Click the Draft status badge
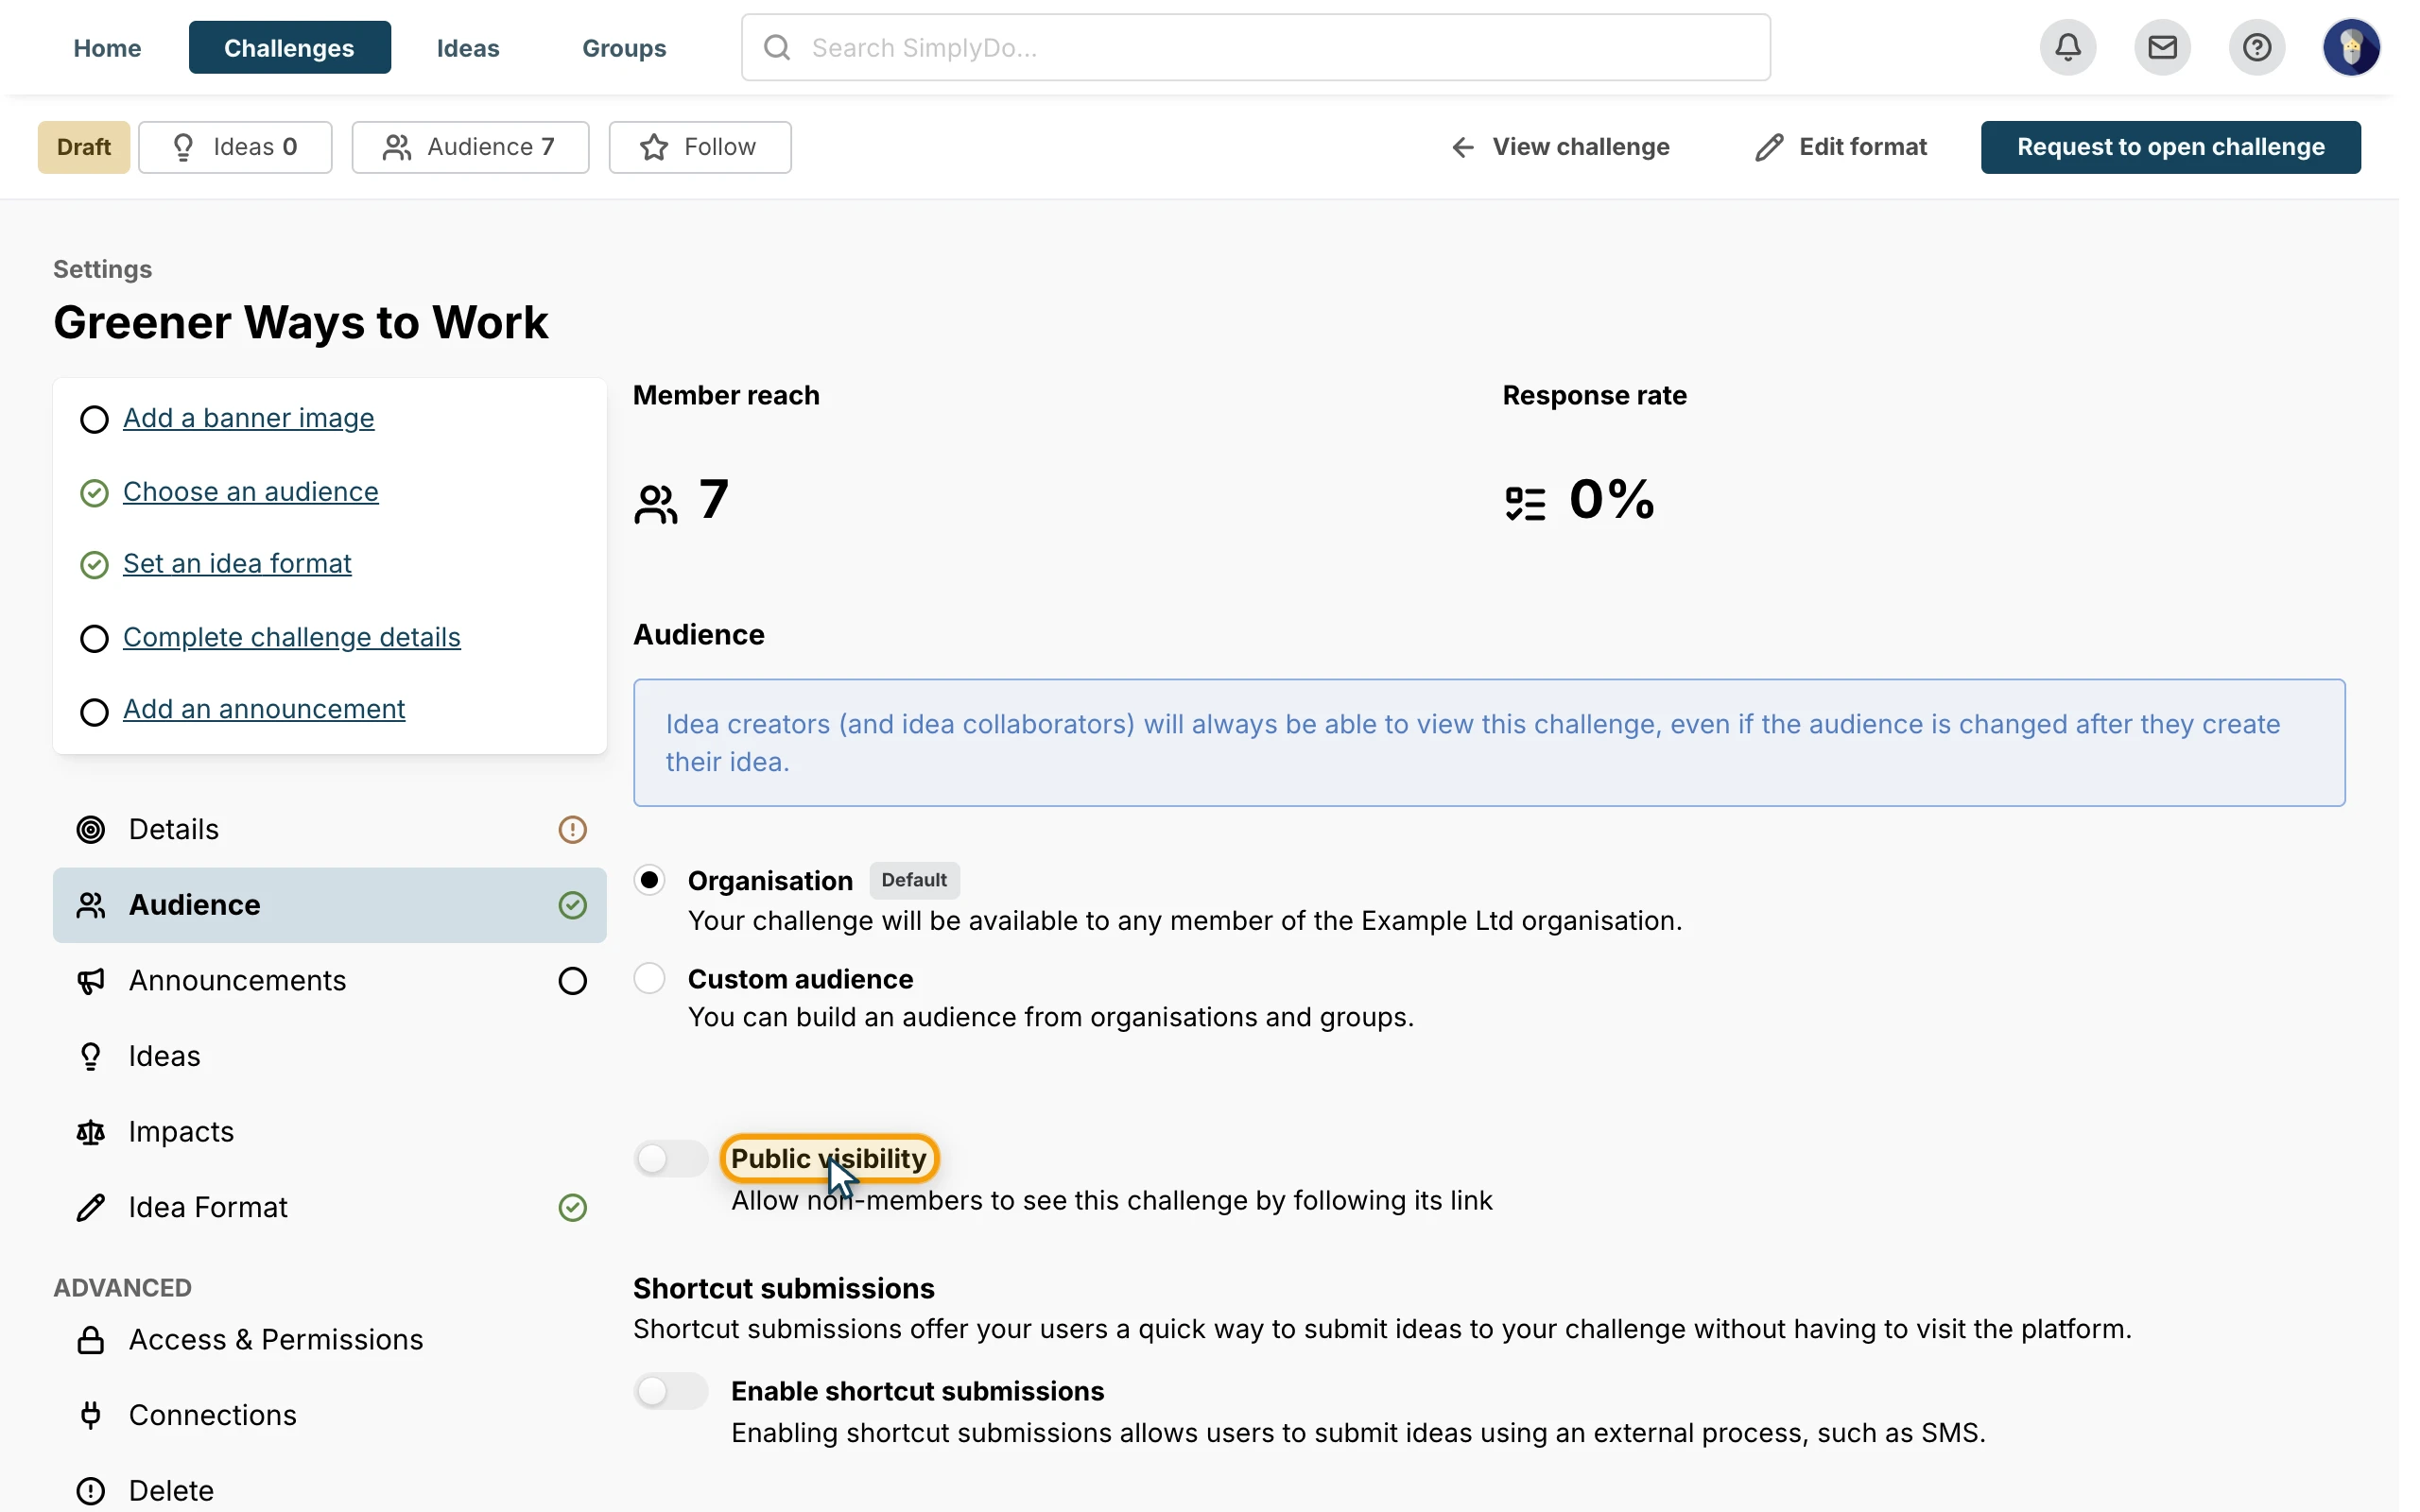Screen dimensions: 2420x1512 click(x=84, y=147)
